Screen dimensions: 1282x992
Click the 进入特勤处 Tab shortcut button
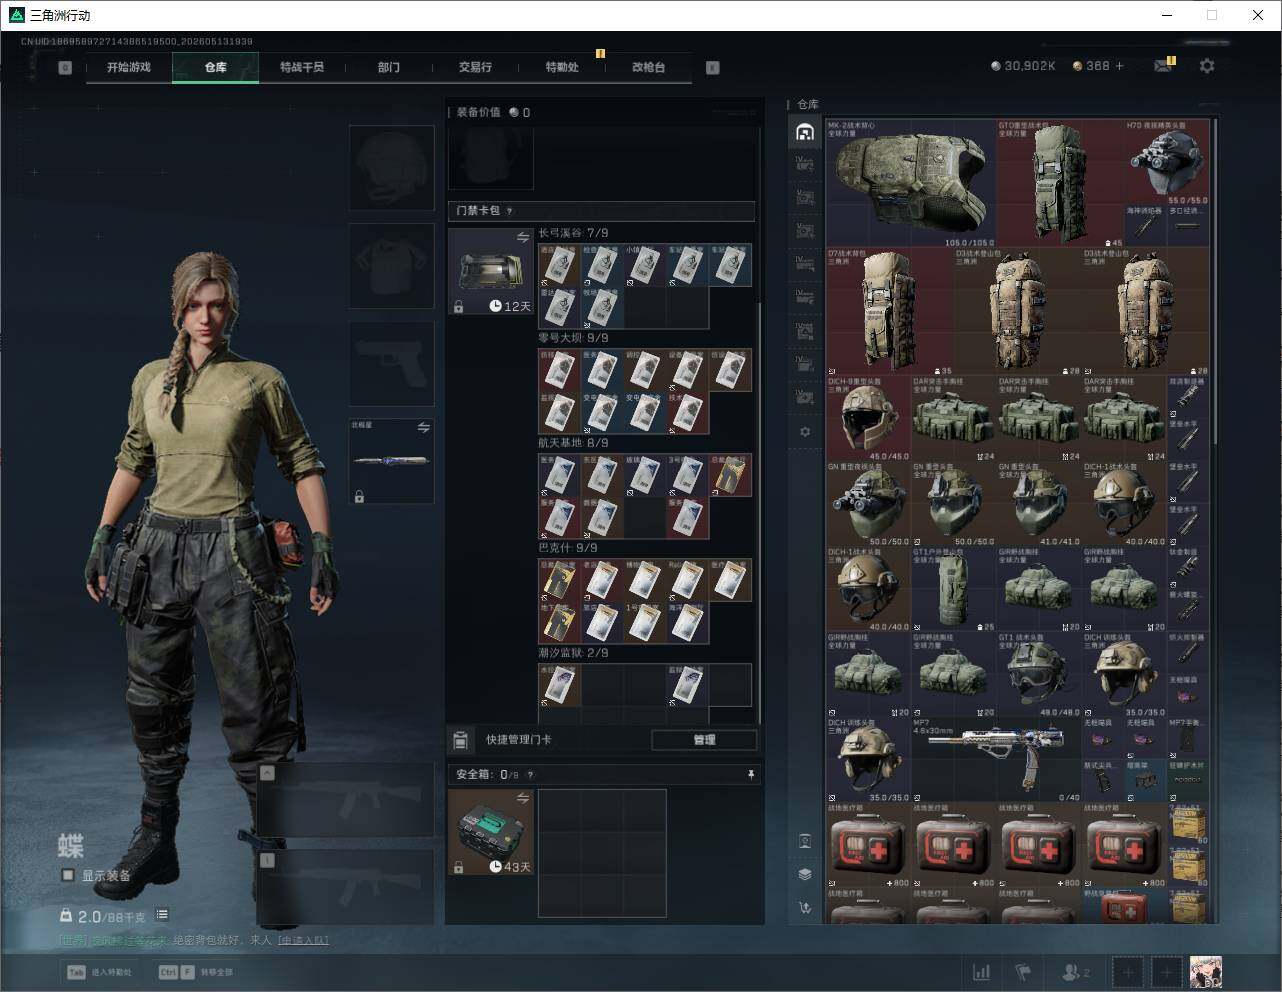99,972
